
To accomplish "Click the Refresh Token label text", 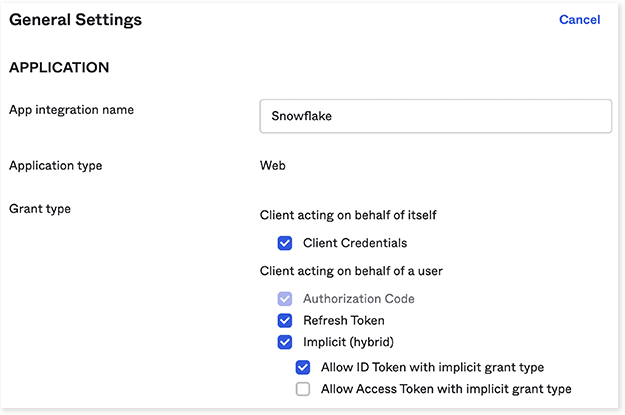I will click(344, 321).
